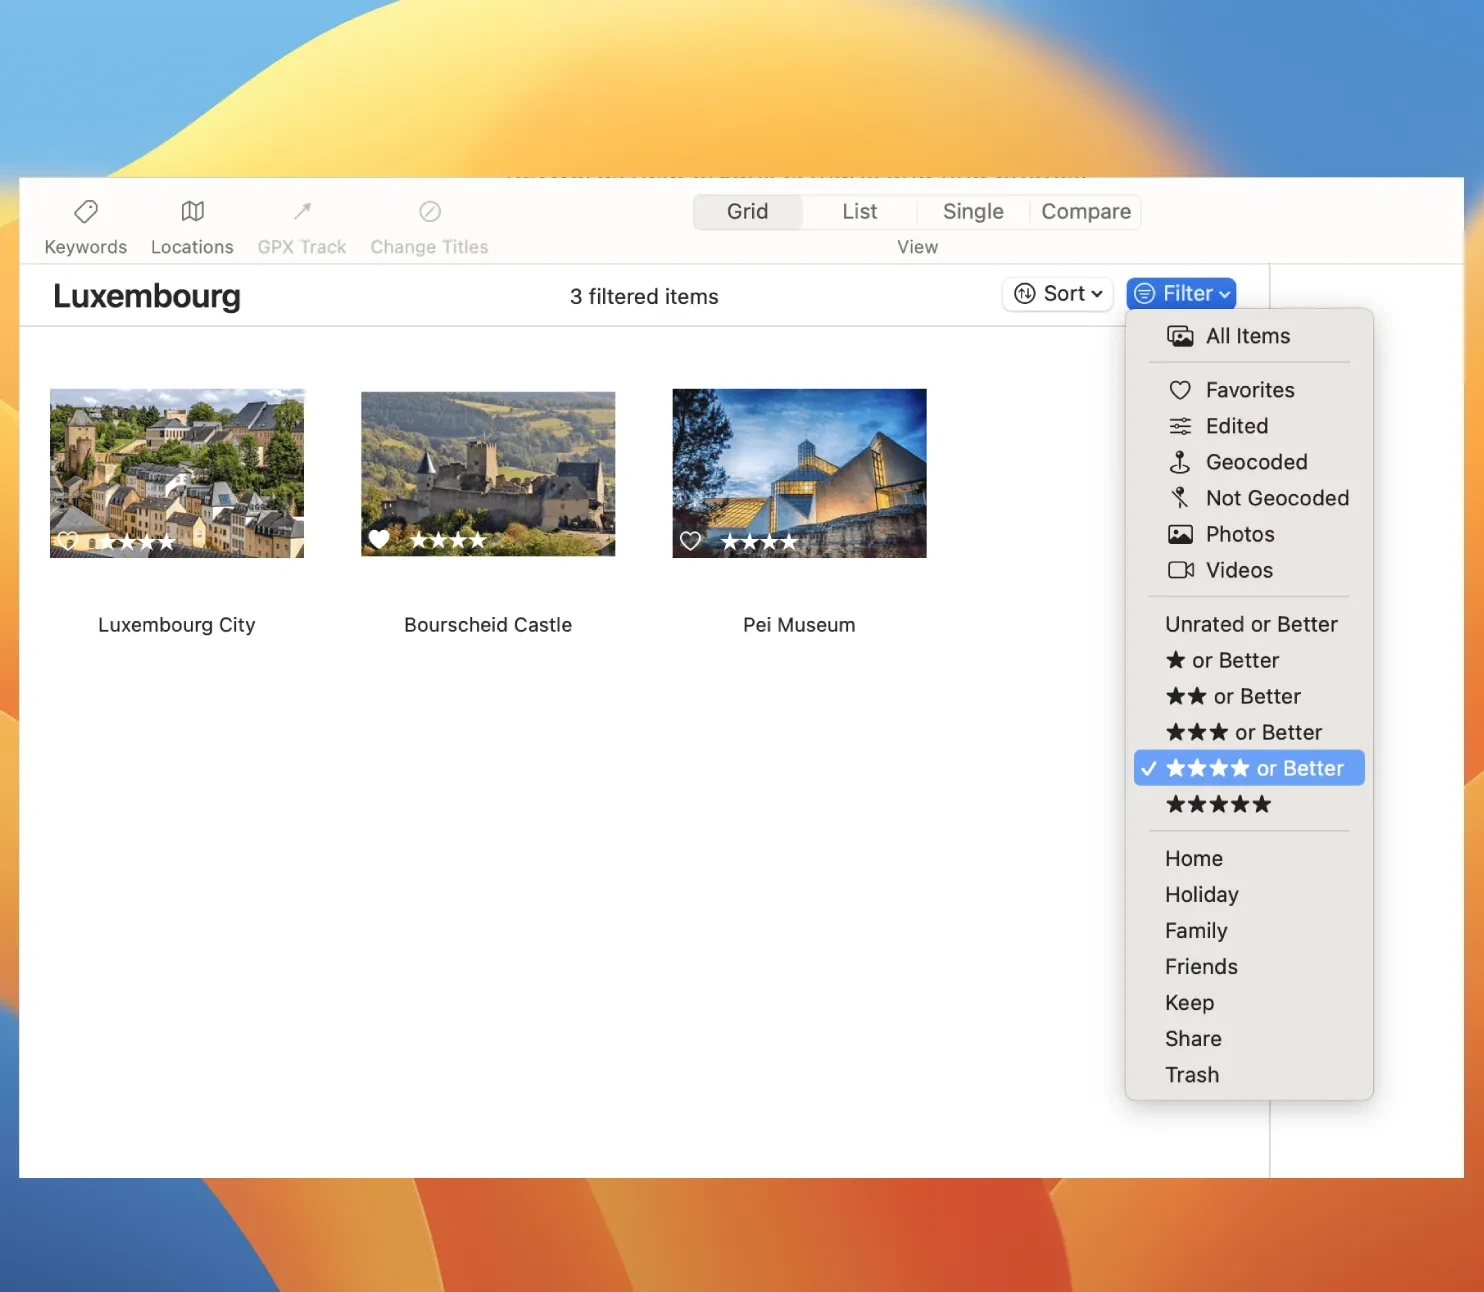Click the GPX Track toolbar icon

point(302,212)
